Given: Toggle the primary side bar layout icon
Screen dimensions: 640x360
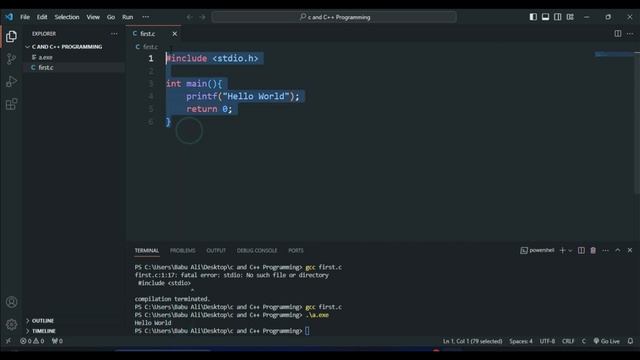Looking at the screenshot, I should (533, 17).
